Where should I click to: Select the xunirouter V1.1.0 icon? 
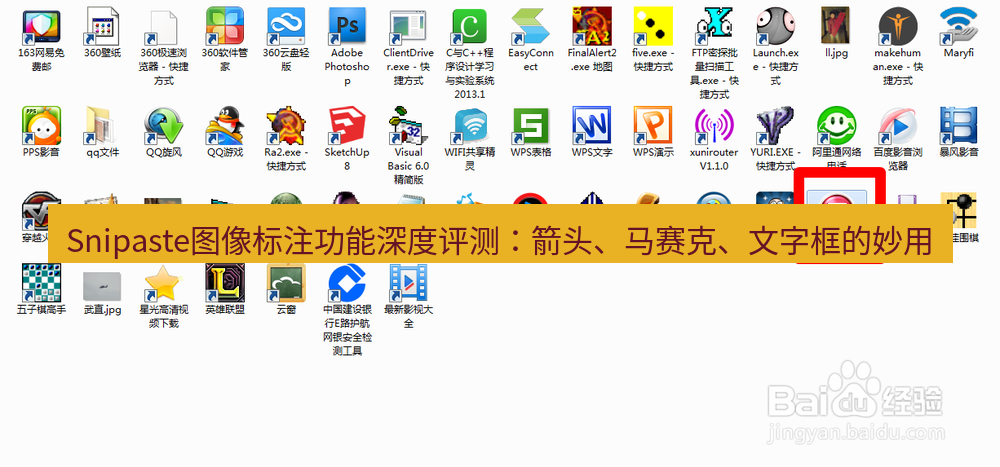(x=715, y=126)
